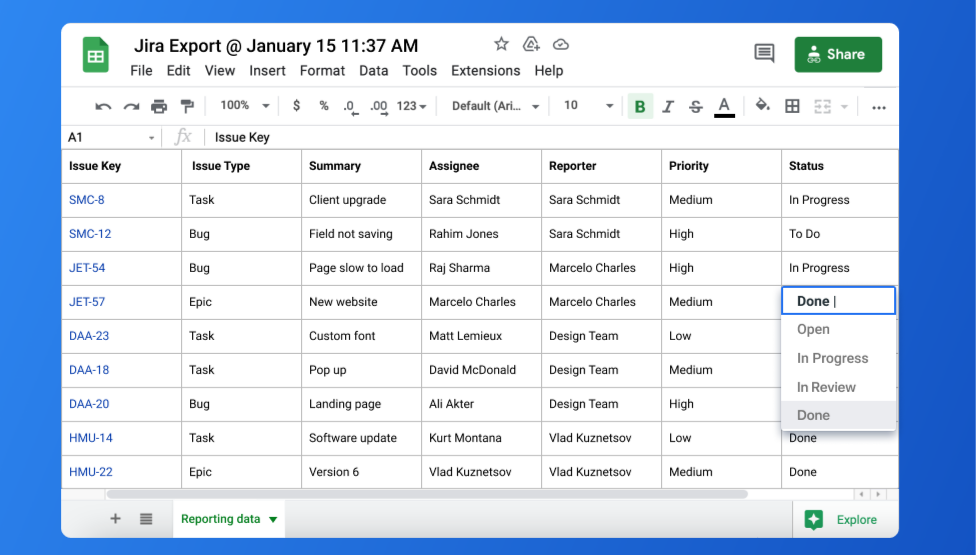Switch to the Reporting data sheet tab

click(221, 519)
